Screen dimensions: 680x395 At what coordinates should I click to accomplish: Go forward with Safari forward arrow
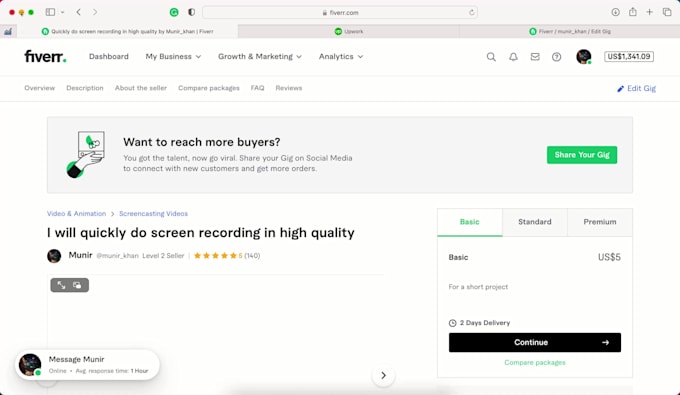pyautogui.click(x=95, y=12)
